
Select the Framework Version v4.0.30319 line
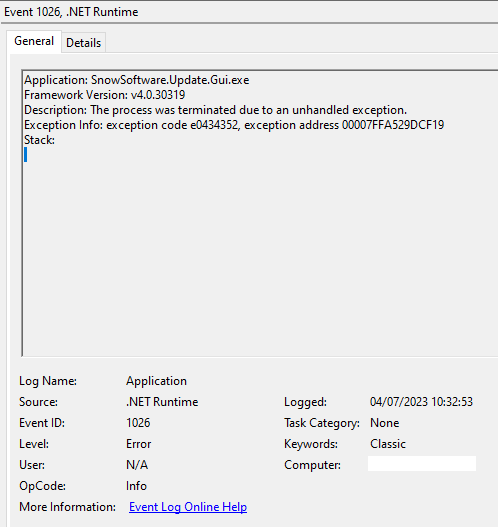click(x=105, y=95)
